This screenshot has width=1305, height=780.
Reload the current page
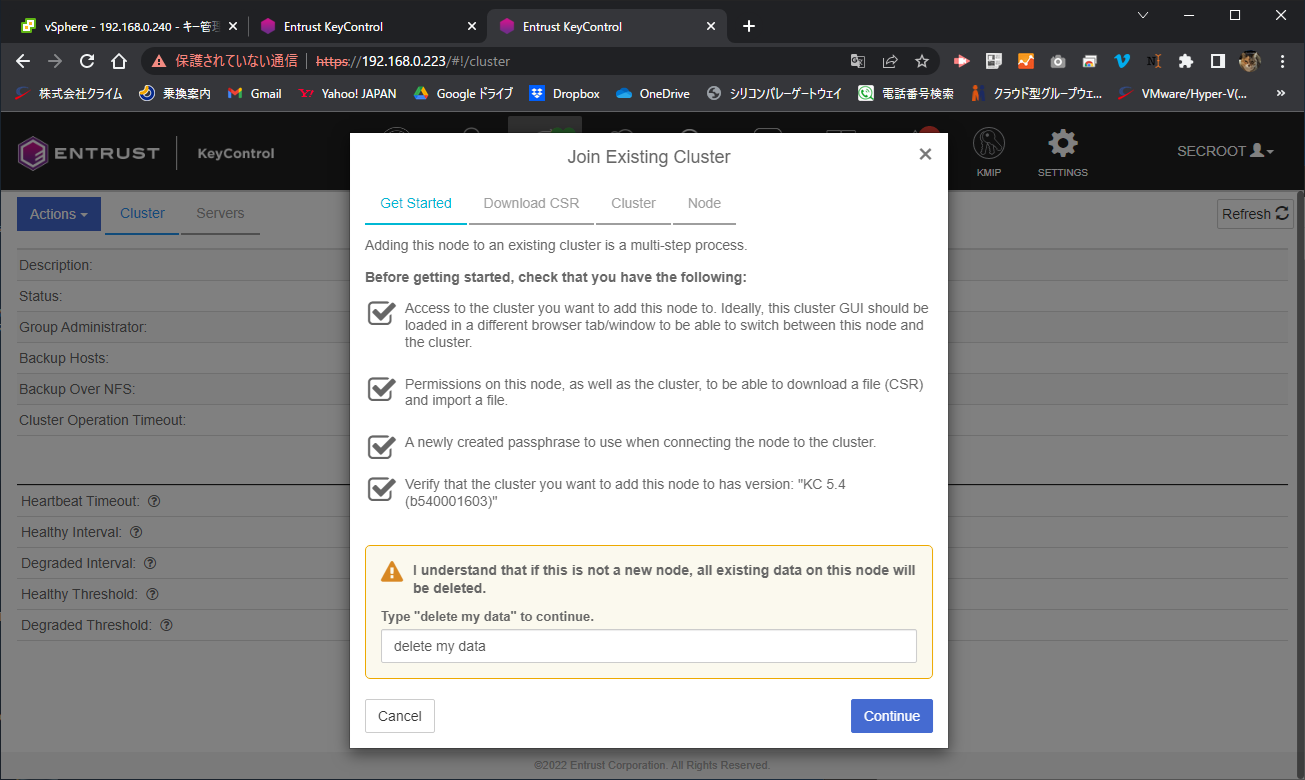[x=87, y=61]
